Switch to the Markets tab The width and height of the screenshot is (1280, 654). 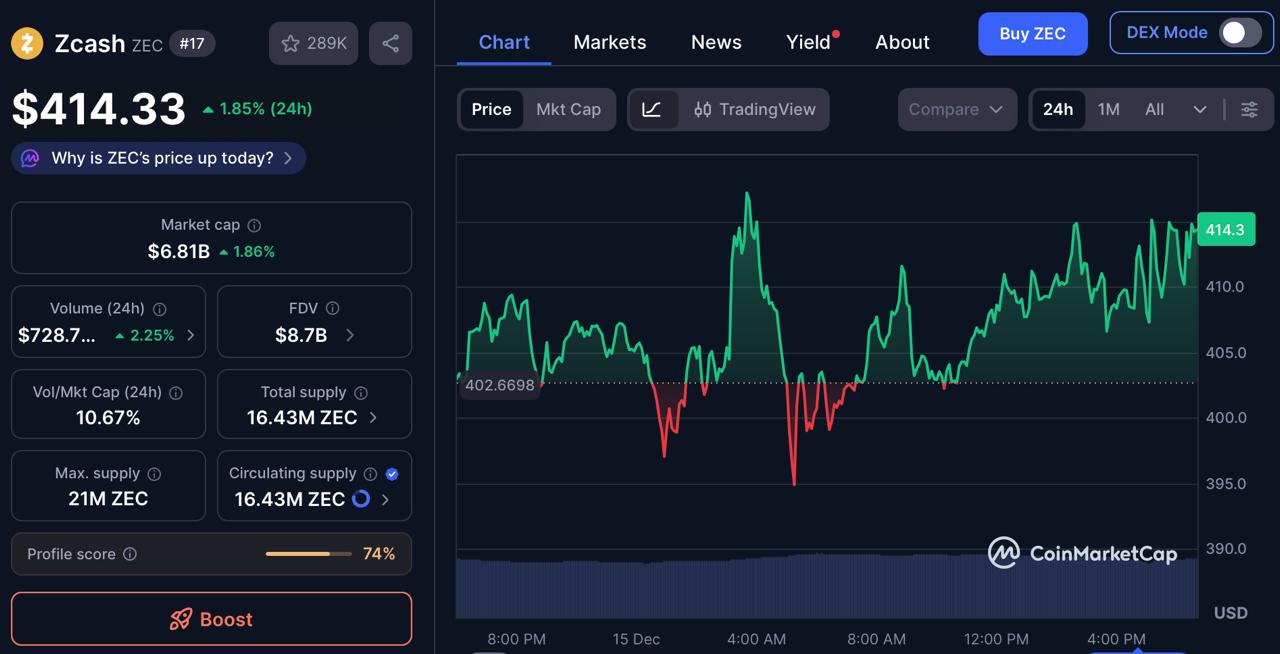click(610, 42)
